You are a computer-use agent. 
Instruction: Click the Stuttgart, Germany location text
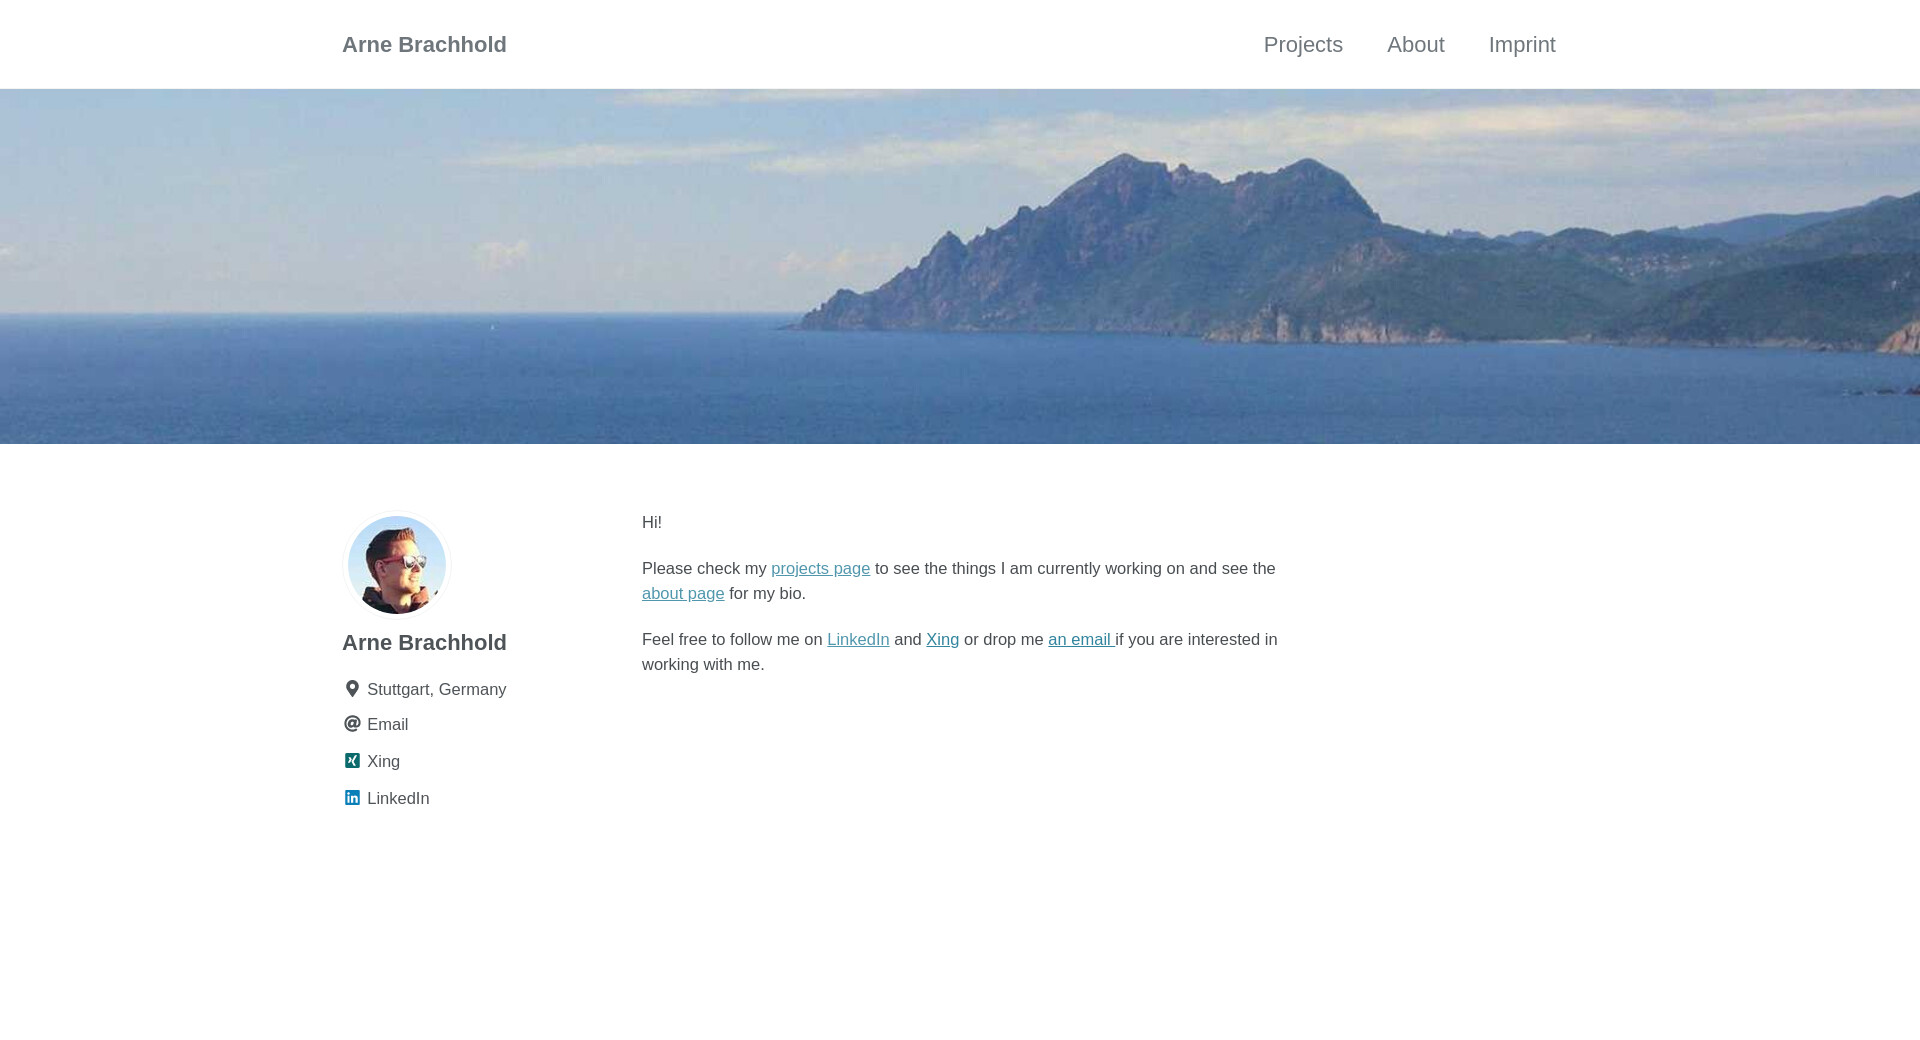tap(436, 689)
